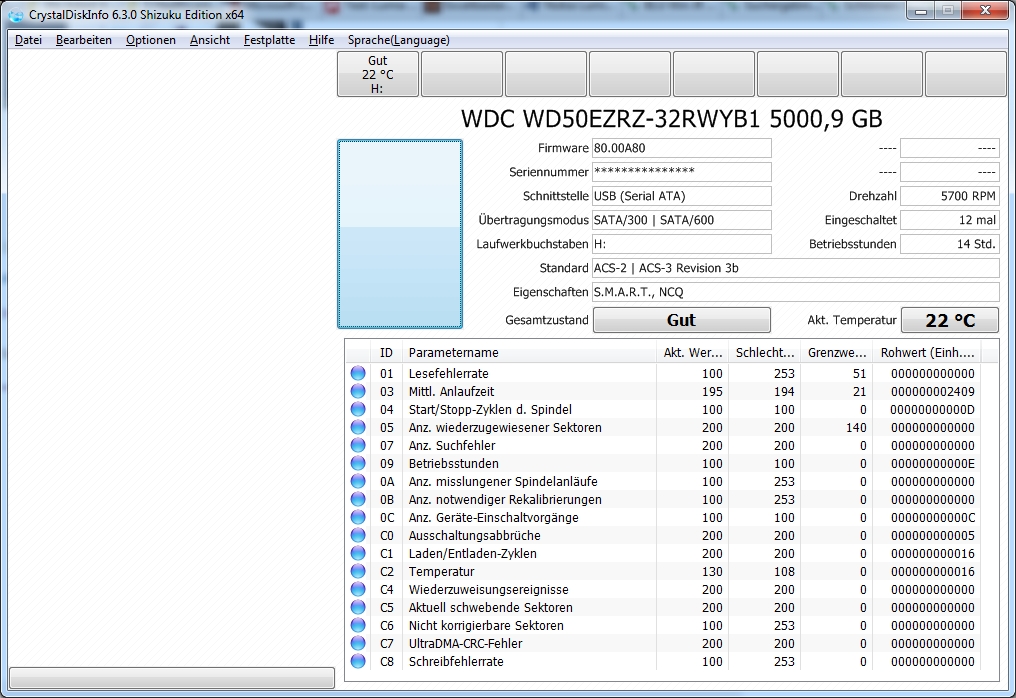Click status icon for Anz. wiederzugewiesener Sektoren
Image resolution: width=1016 pixels, height=698 pixels.
(358, 427)
